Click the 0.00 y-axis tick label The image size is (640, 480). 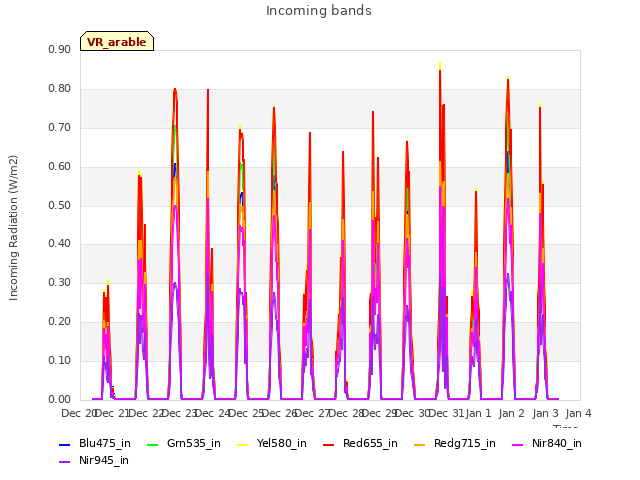(x=60, y=400)
